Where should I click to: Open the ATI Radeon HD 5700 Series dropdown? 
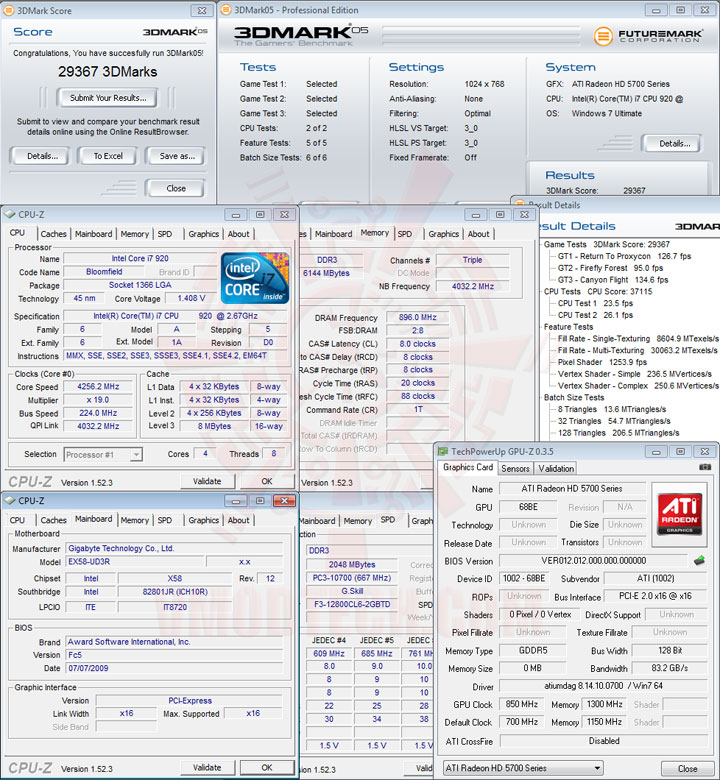523,768
